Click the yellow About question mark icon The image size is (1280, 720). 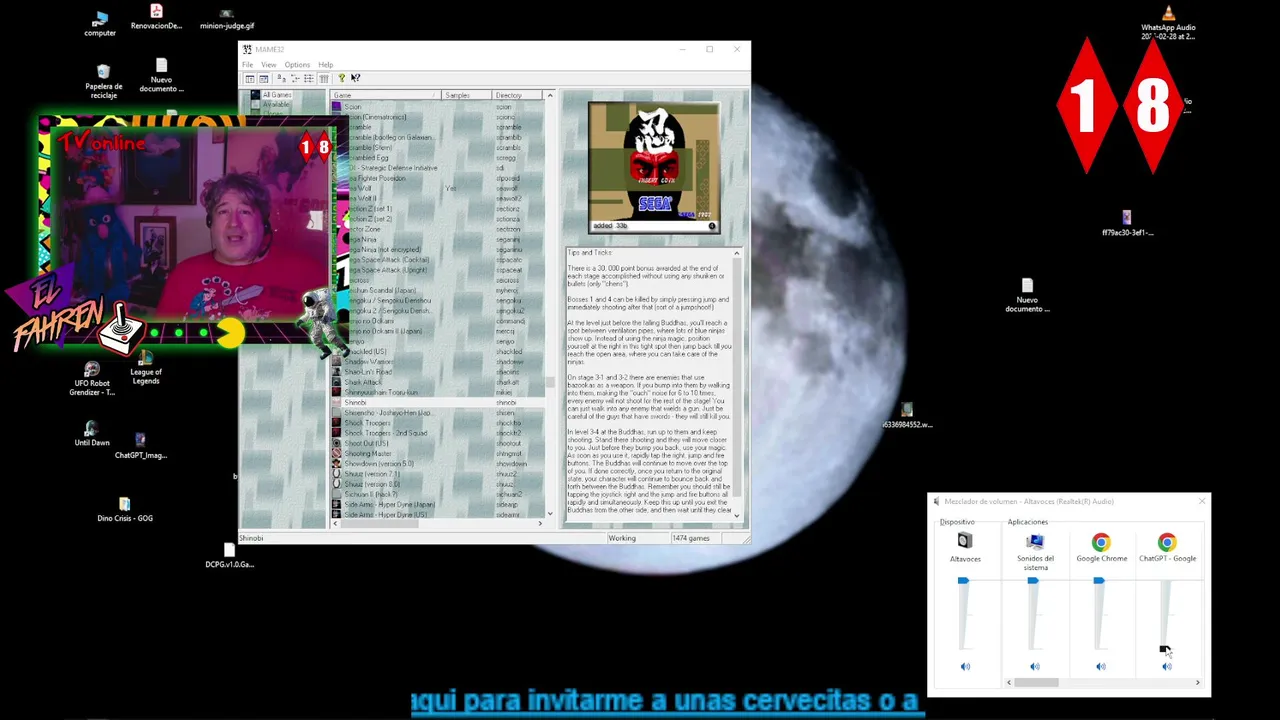(x=341, y=79)
